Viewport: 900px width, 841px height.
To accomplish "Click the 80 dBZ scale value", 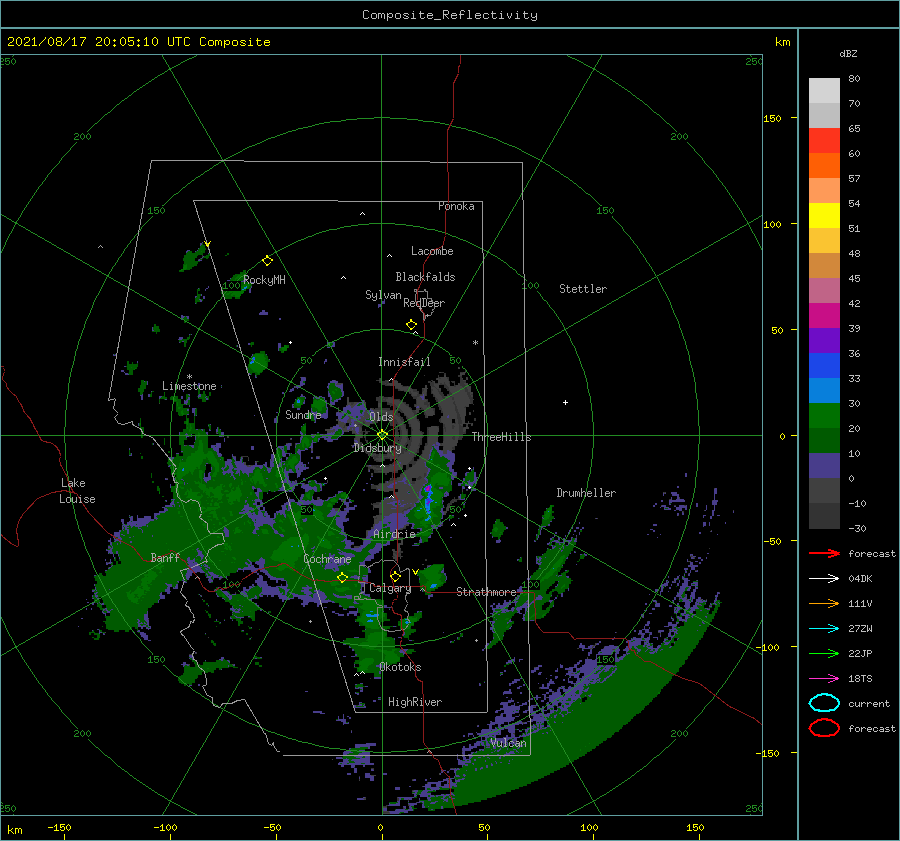I will coord(854,79).
